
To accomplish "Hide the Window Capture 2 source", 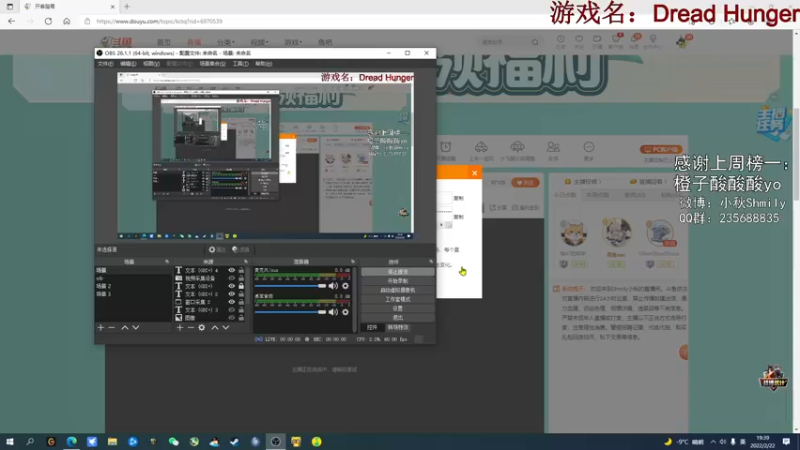I will 232,302.
